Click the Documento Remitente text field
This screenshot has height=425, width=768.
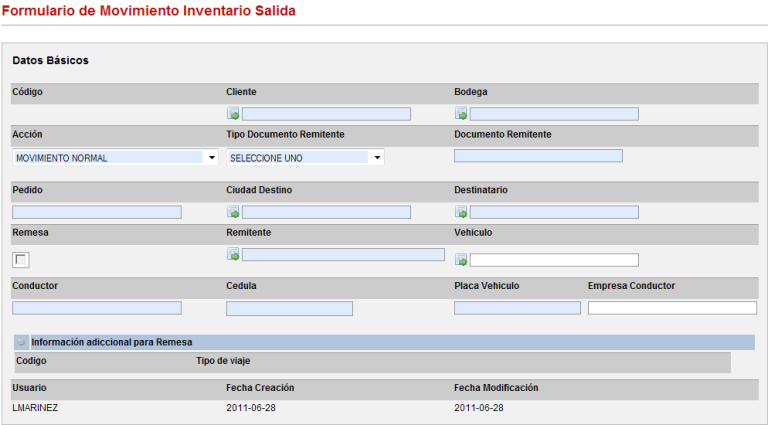(538, 155)
